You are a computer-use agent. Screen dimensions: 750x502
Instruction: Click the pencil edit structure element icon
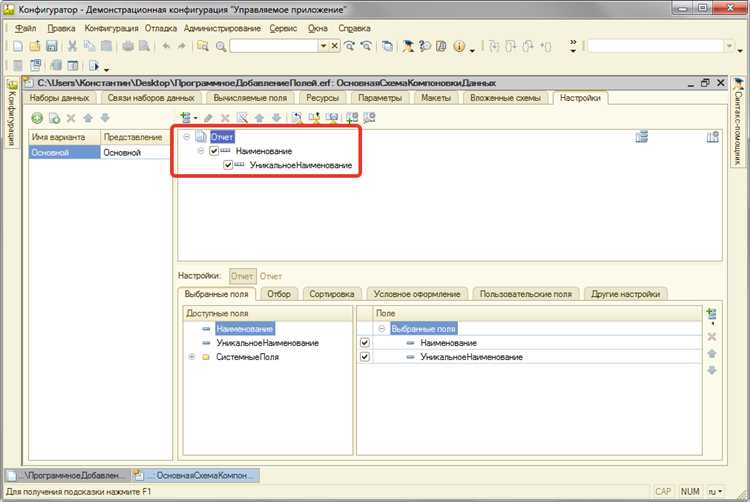pyautogui.click(x=208, y=118)
